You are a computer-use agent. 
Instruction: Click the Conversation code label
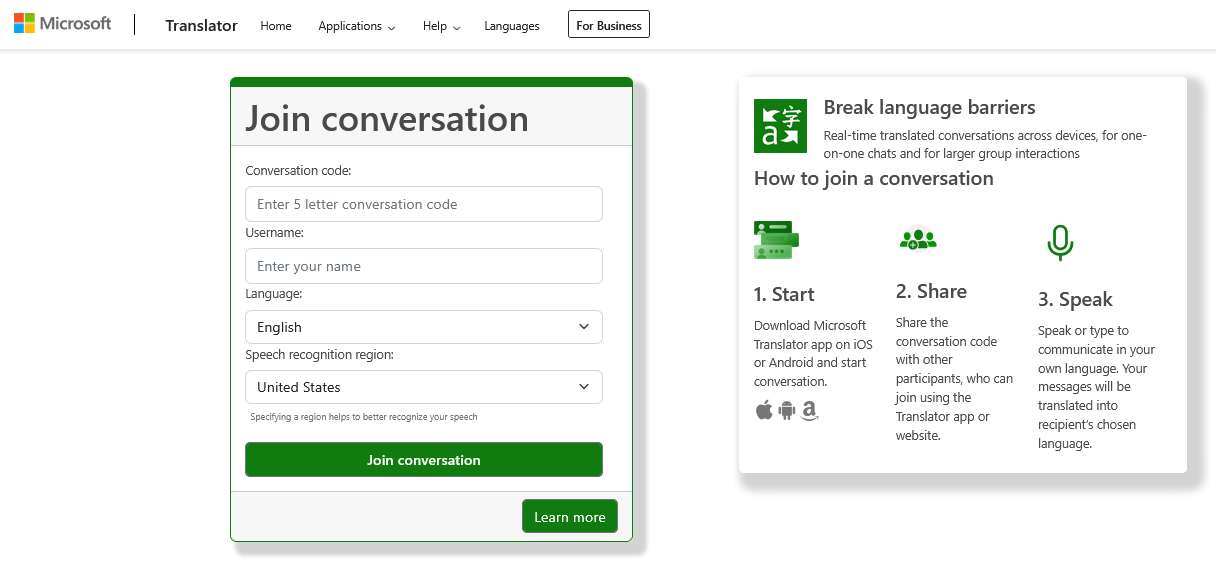tap(298, 171)
